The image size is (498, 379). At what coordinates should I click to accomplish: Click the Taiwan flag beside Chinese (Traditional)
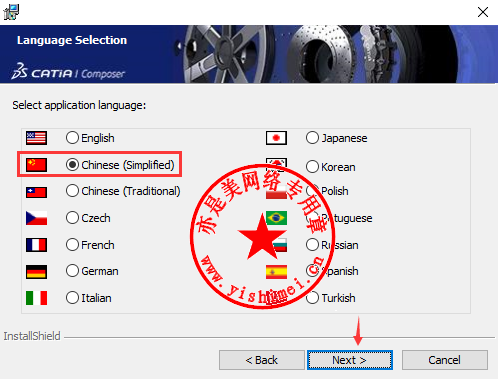coord(36,192)
